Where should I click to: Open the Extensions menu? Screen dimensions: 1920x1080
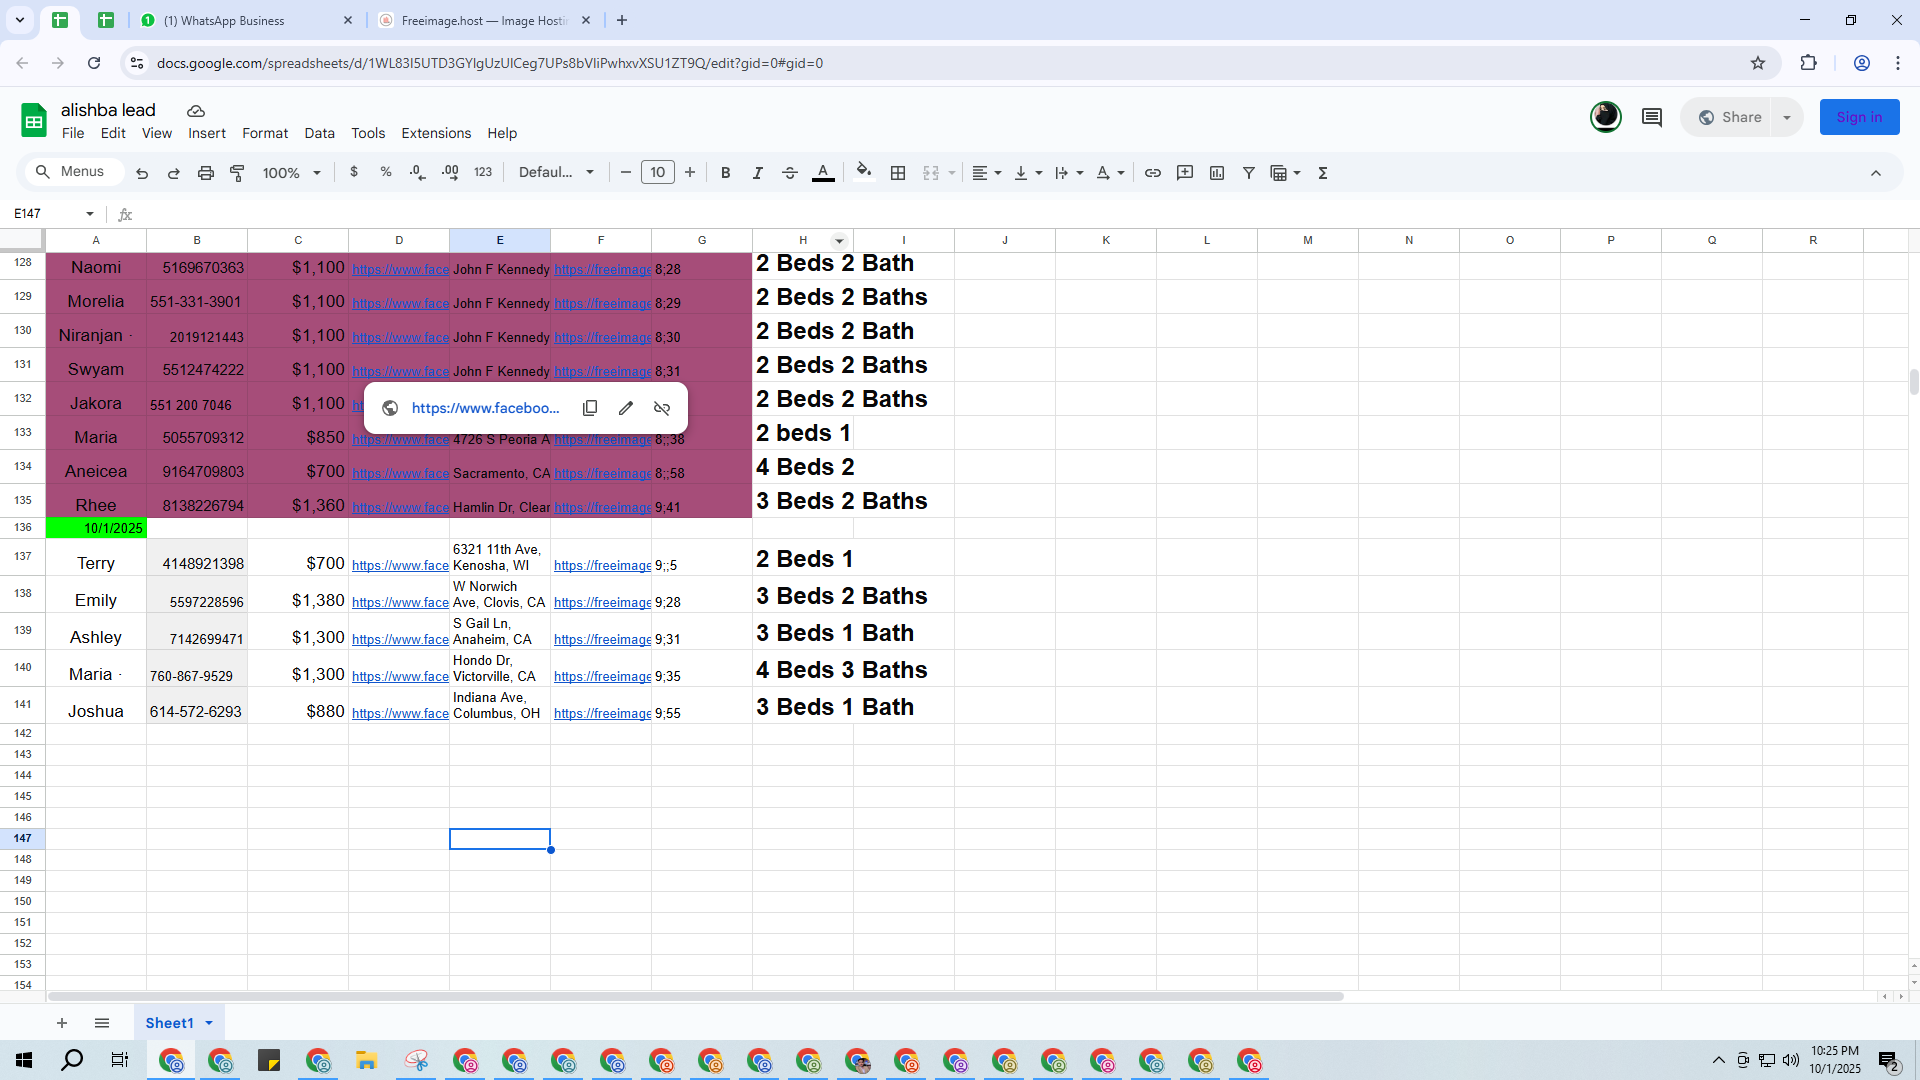pyautogui.click(x=436, y=133)
